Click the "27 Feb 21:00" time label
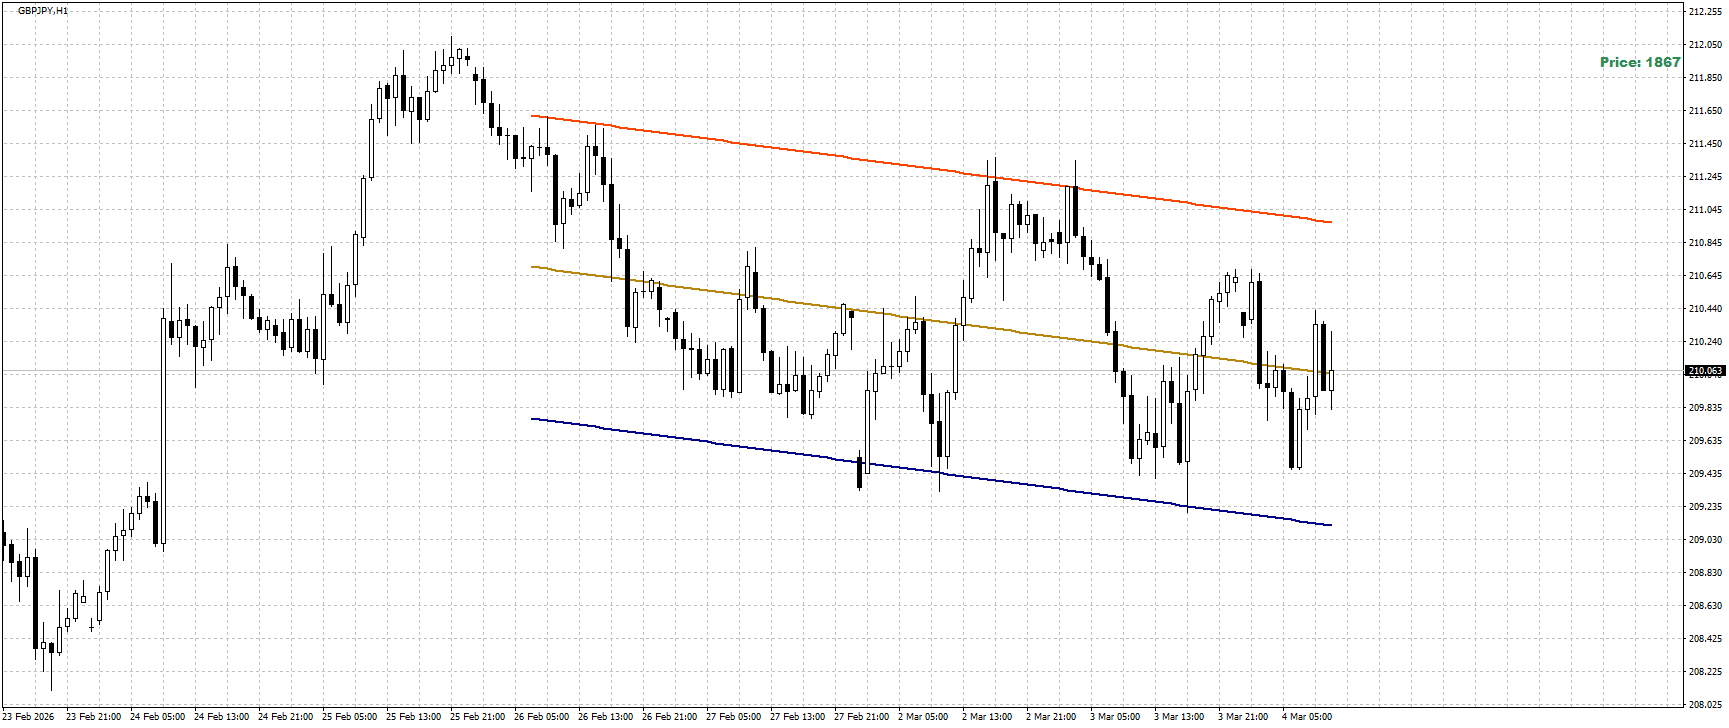1729x728 pixels. click(862, 717)
